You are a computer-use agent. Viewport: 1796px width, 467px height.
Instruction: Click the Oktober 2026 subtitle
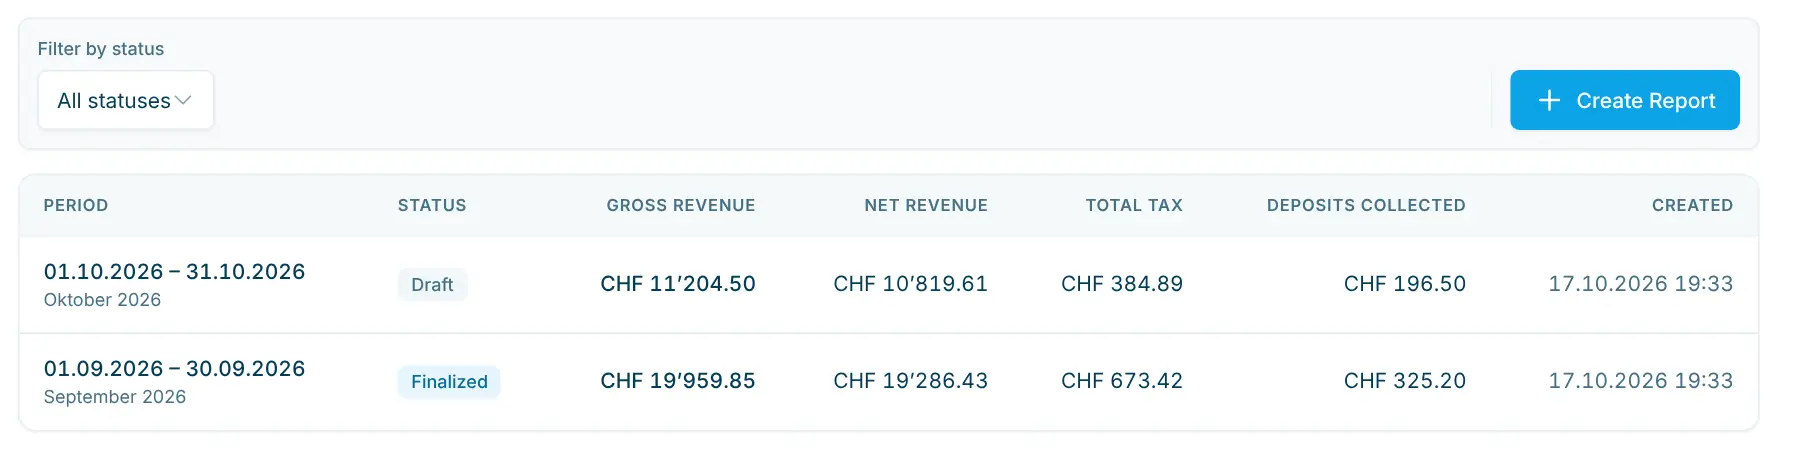pyautogui.click(x=102, y=300)
